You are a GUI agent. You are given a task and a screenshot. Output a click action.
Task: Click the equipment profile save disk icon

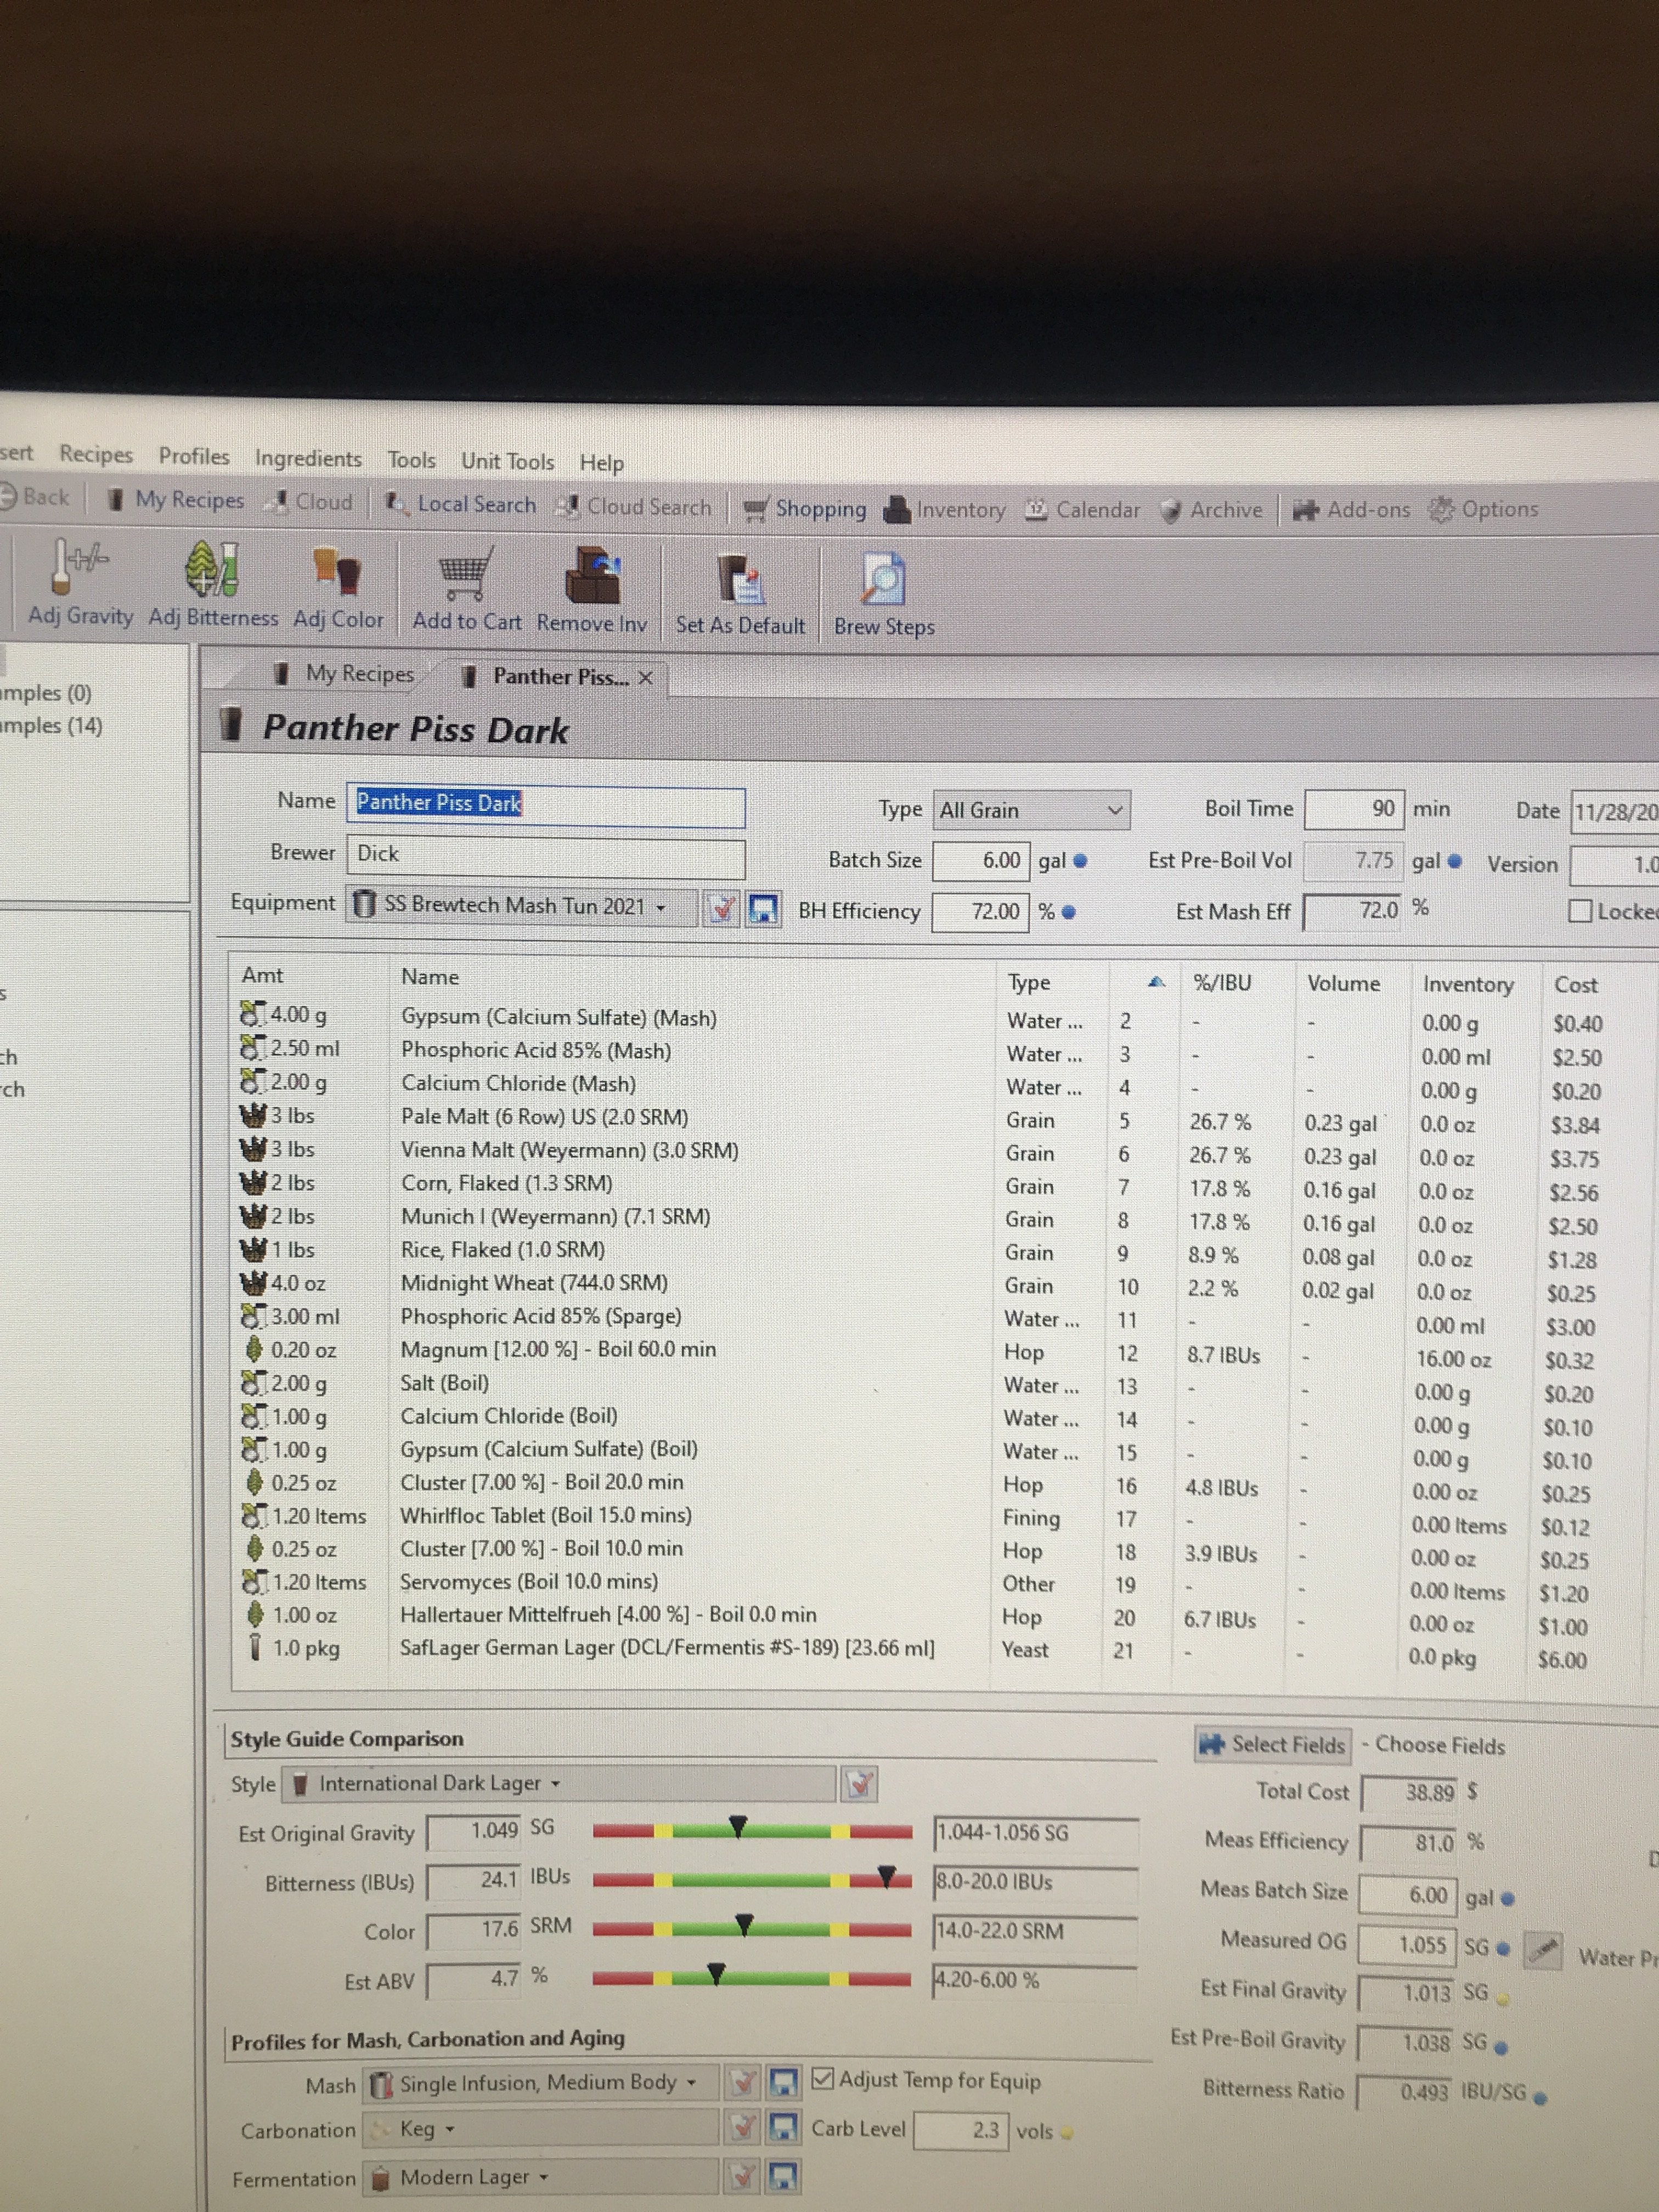[764, 910]
